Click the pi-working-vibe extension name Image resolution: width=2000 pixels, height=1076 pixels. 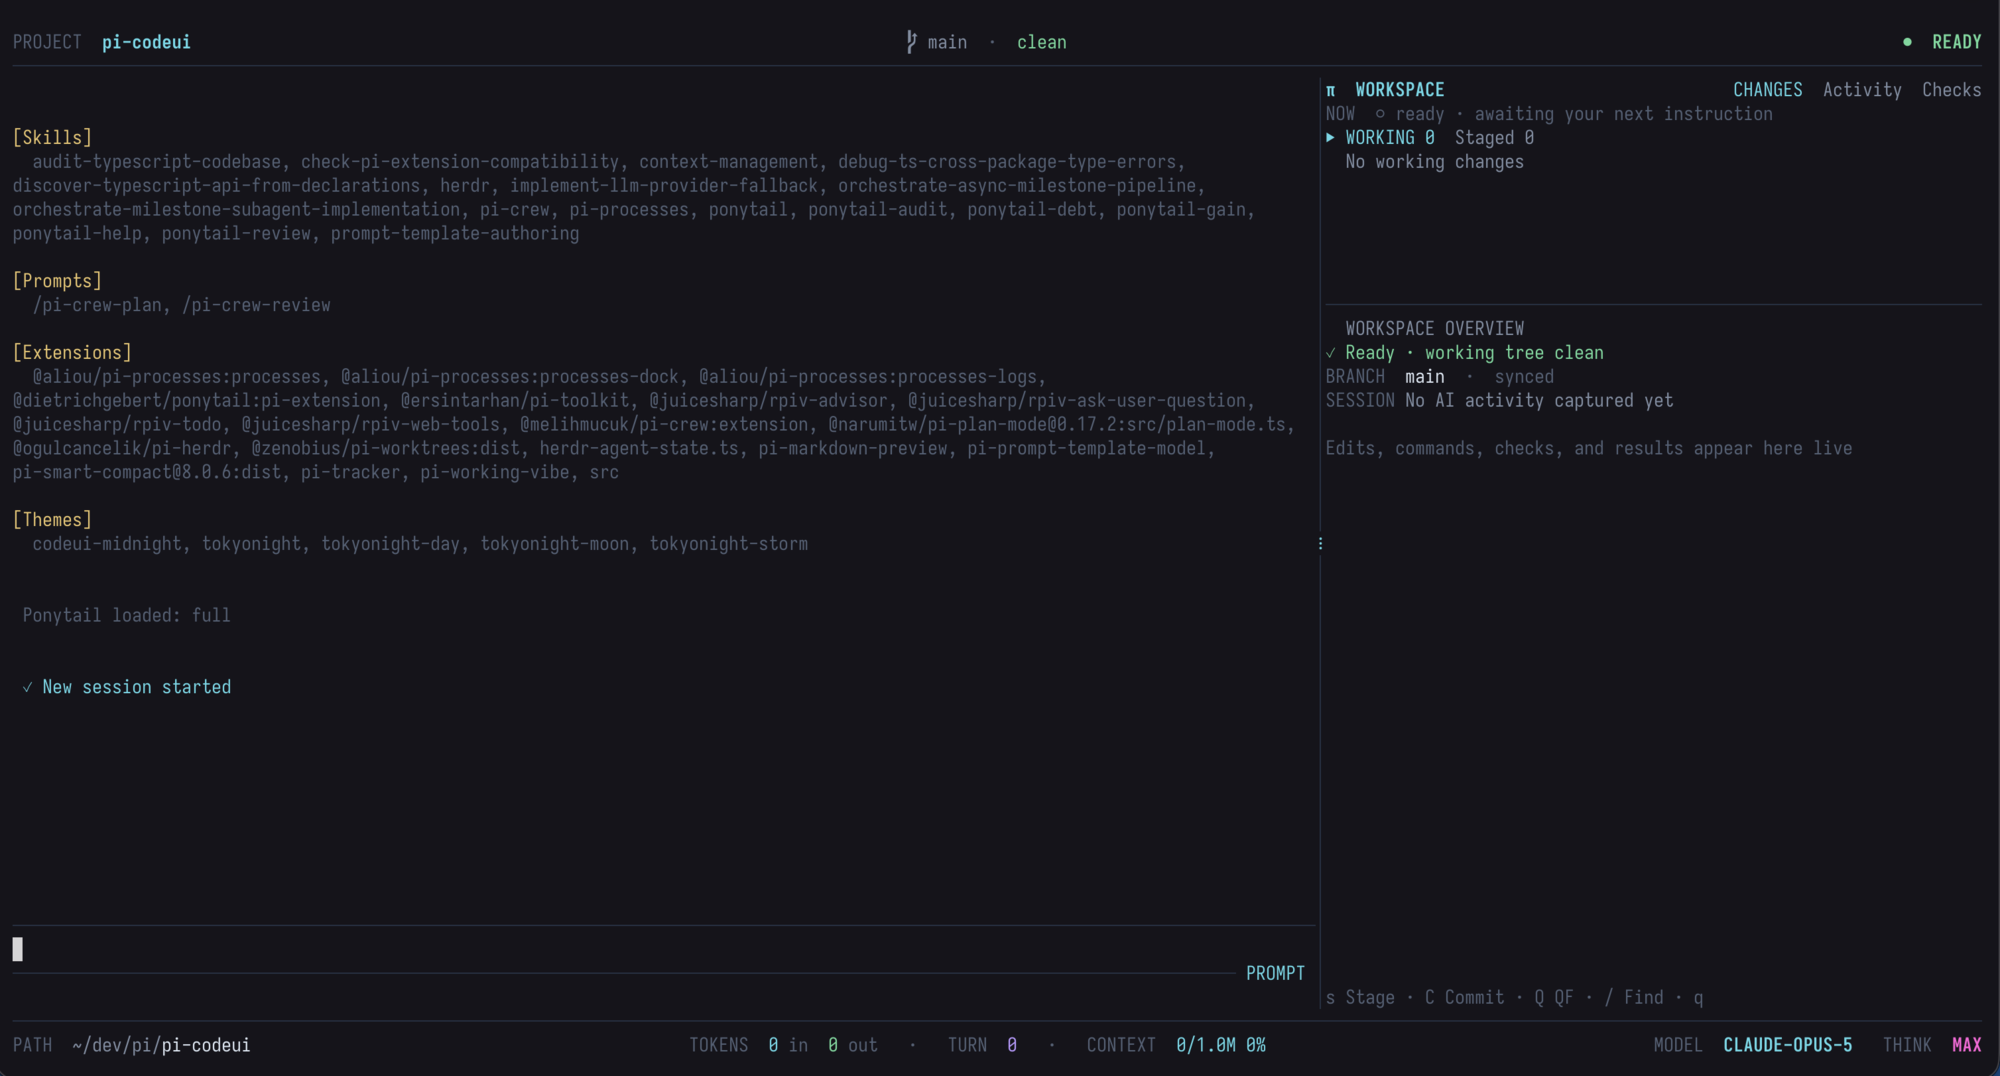[x=494, y=472]
